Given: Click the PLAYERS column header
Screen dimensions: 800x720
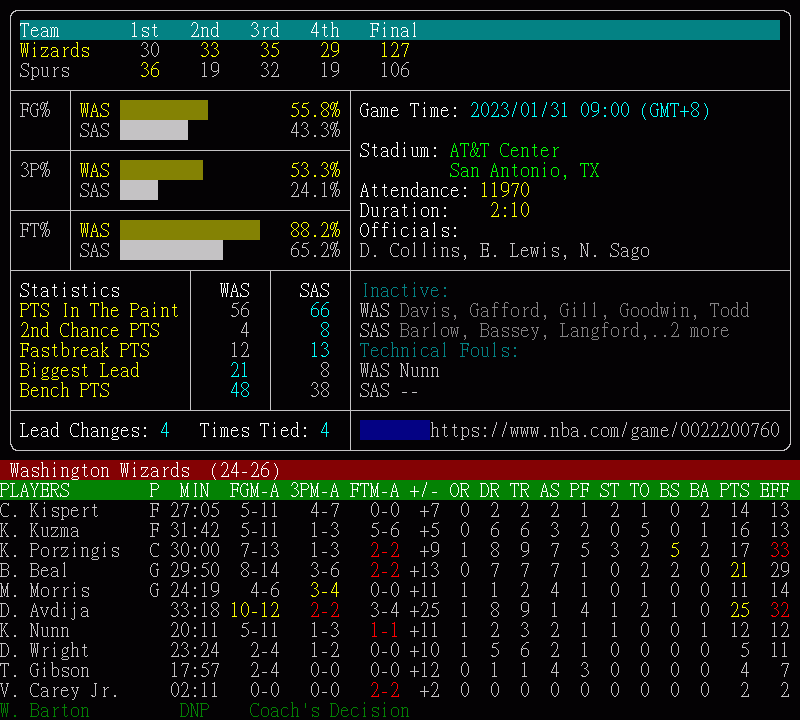Looking at the screenshot, I should pos(35,490).
